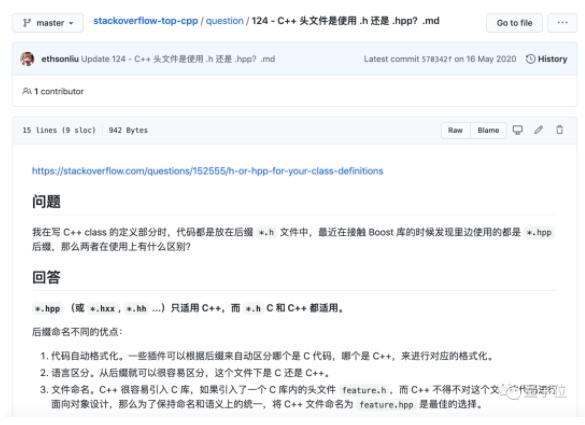Open the stackoverflow-top-cpp repository link
Screen dimensions: 585x425
click(x=146, y=21)
